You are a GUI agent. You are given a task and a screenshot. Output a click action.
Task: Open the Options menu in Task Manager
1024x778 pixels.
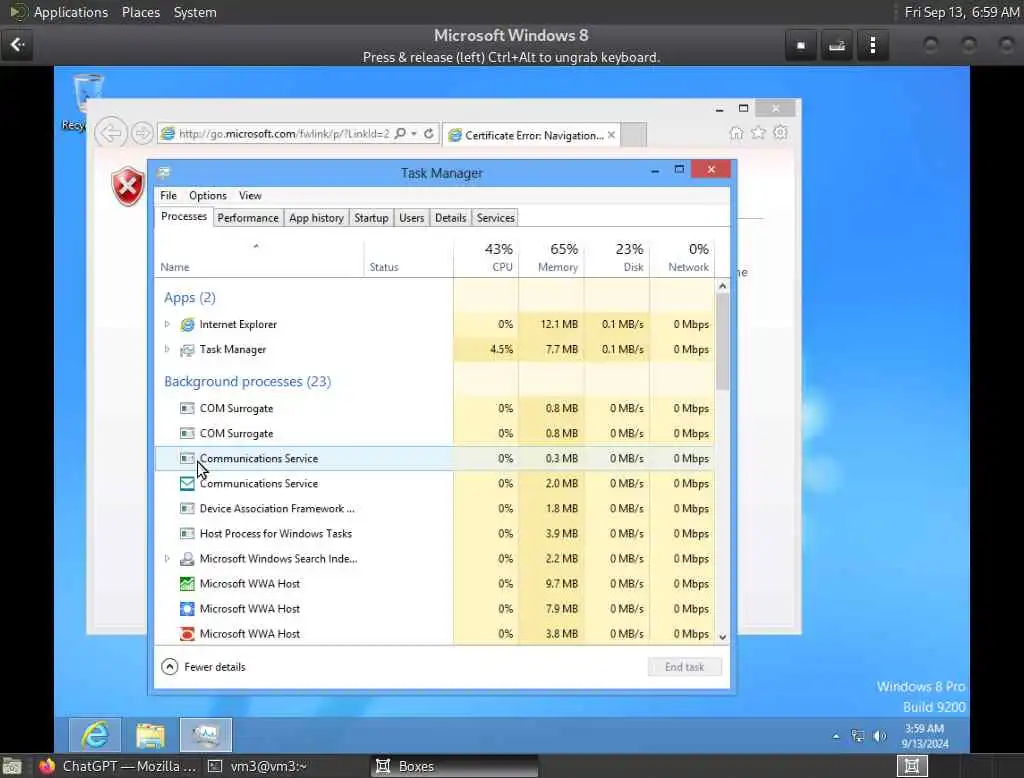(208, 195)
